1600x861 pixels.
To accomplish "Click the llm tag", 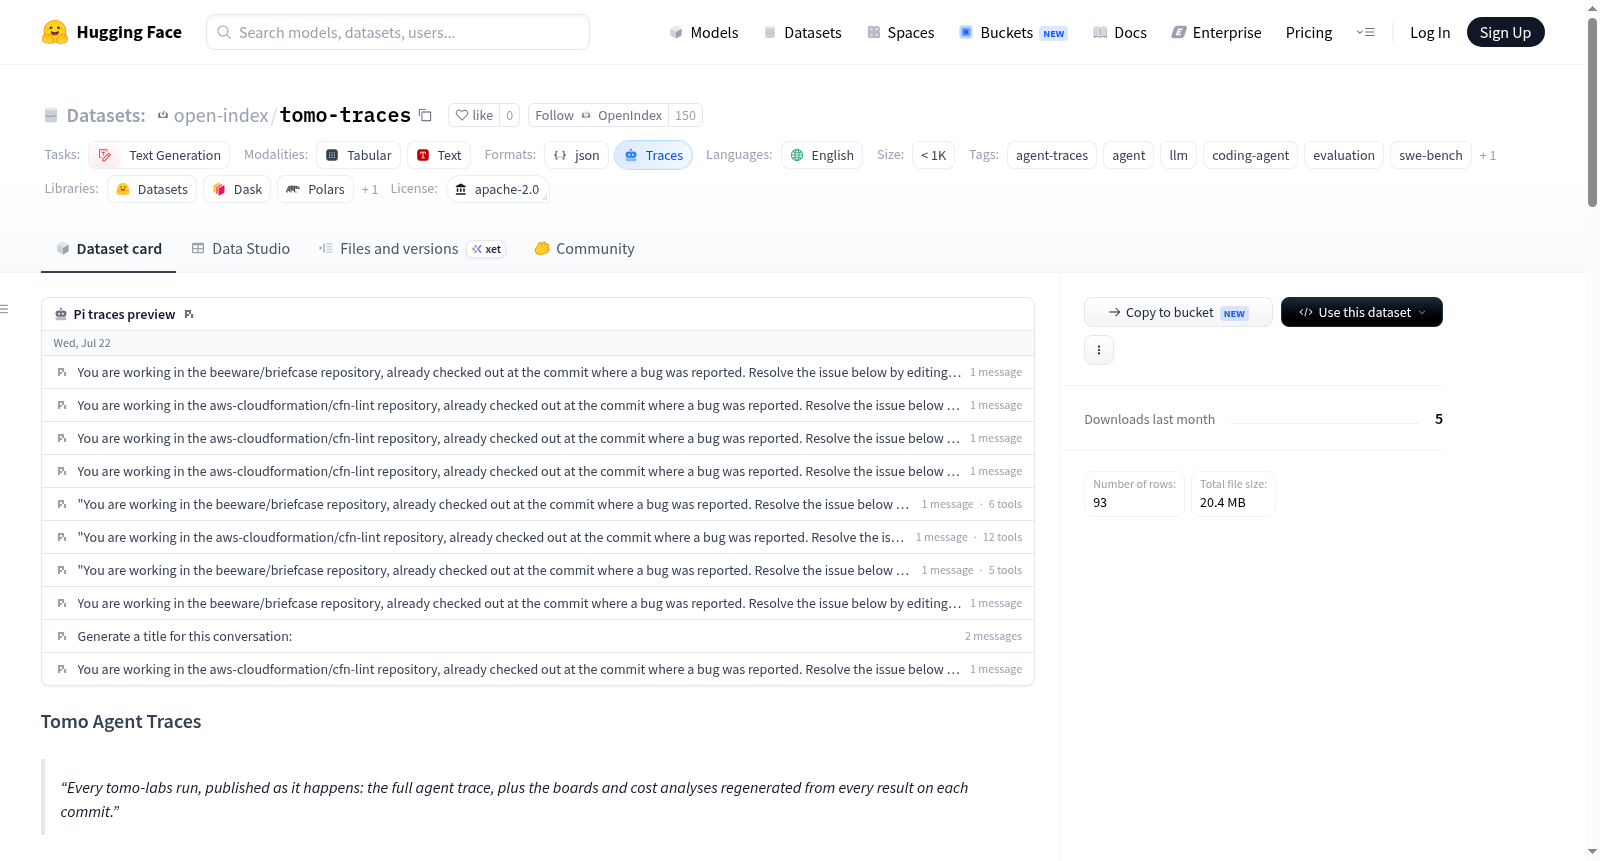I will pos(1179,155).
